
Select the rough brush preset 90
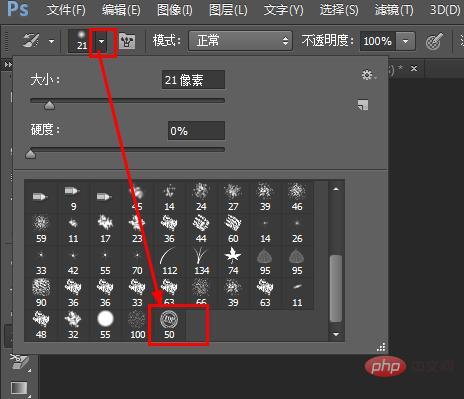coord(41,293)
